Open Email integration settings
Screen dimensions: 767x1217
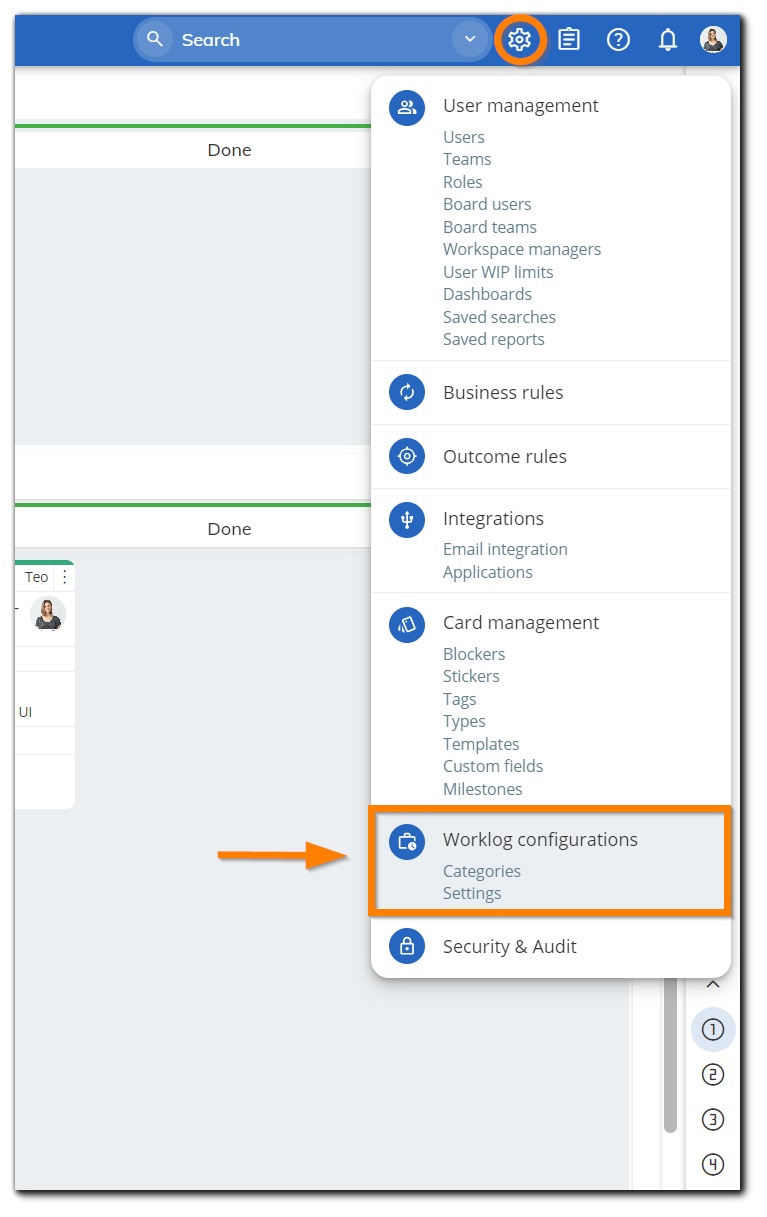(x=505, y=549)
